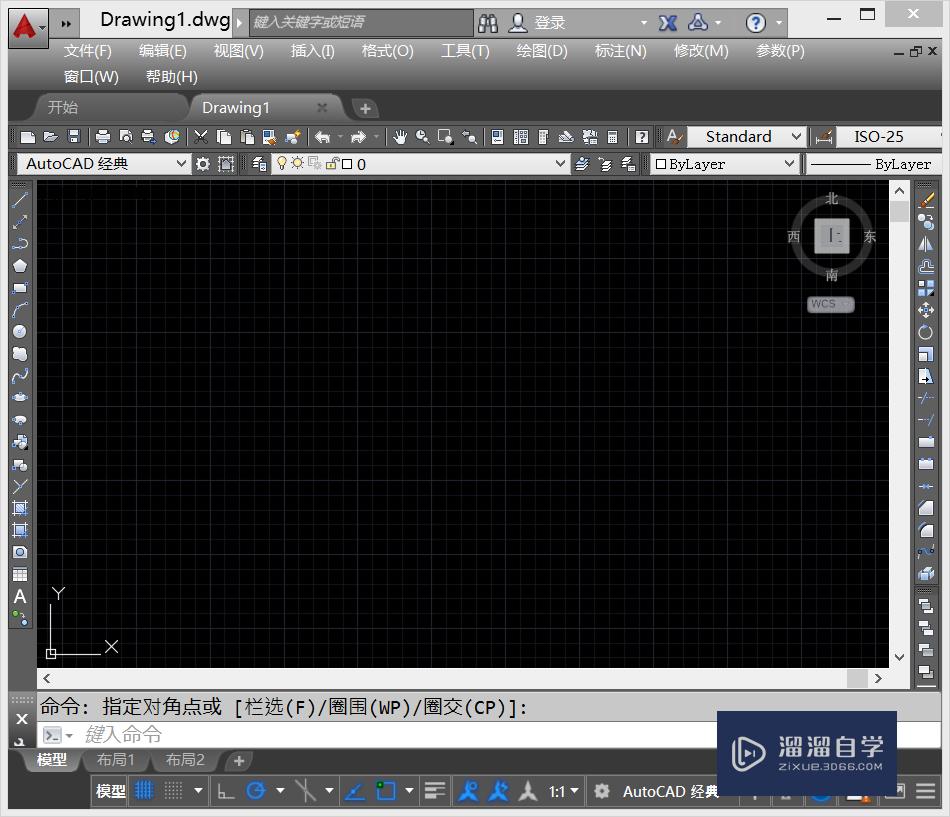Image resolution: width=950 pixels, height=817 pixels.
Task: Select the Erase tool
Action: pos(926,200)
